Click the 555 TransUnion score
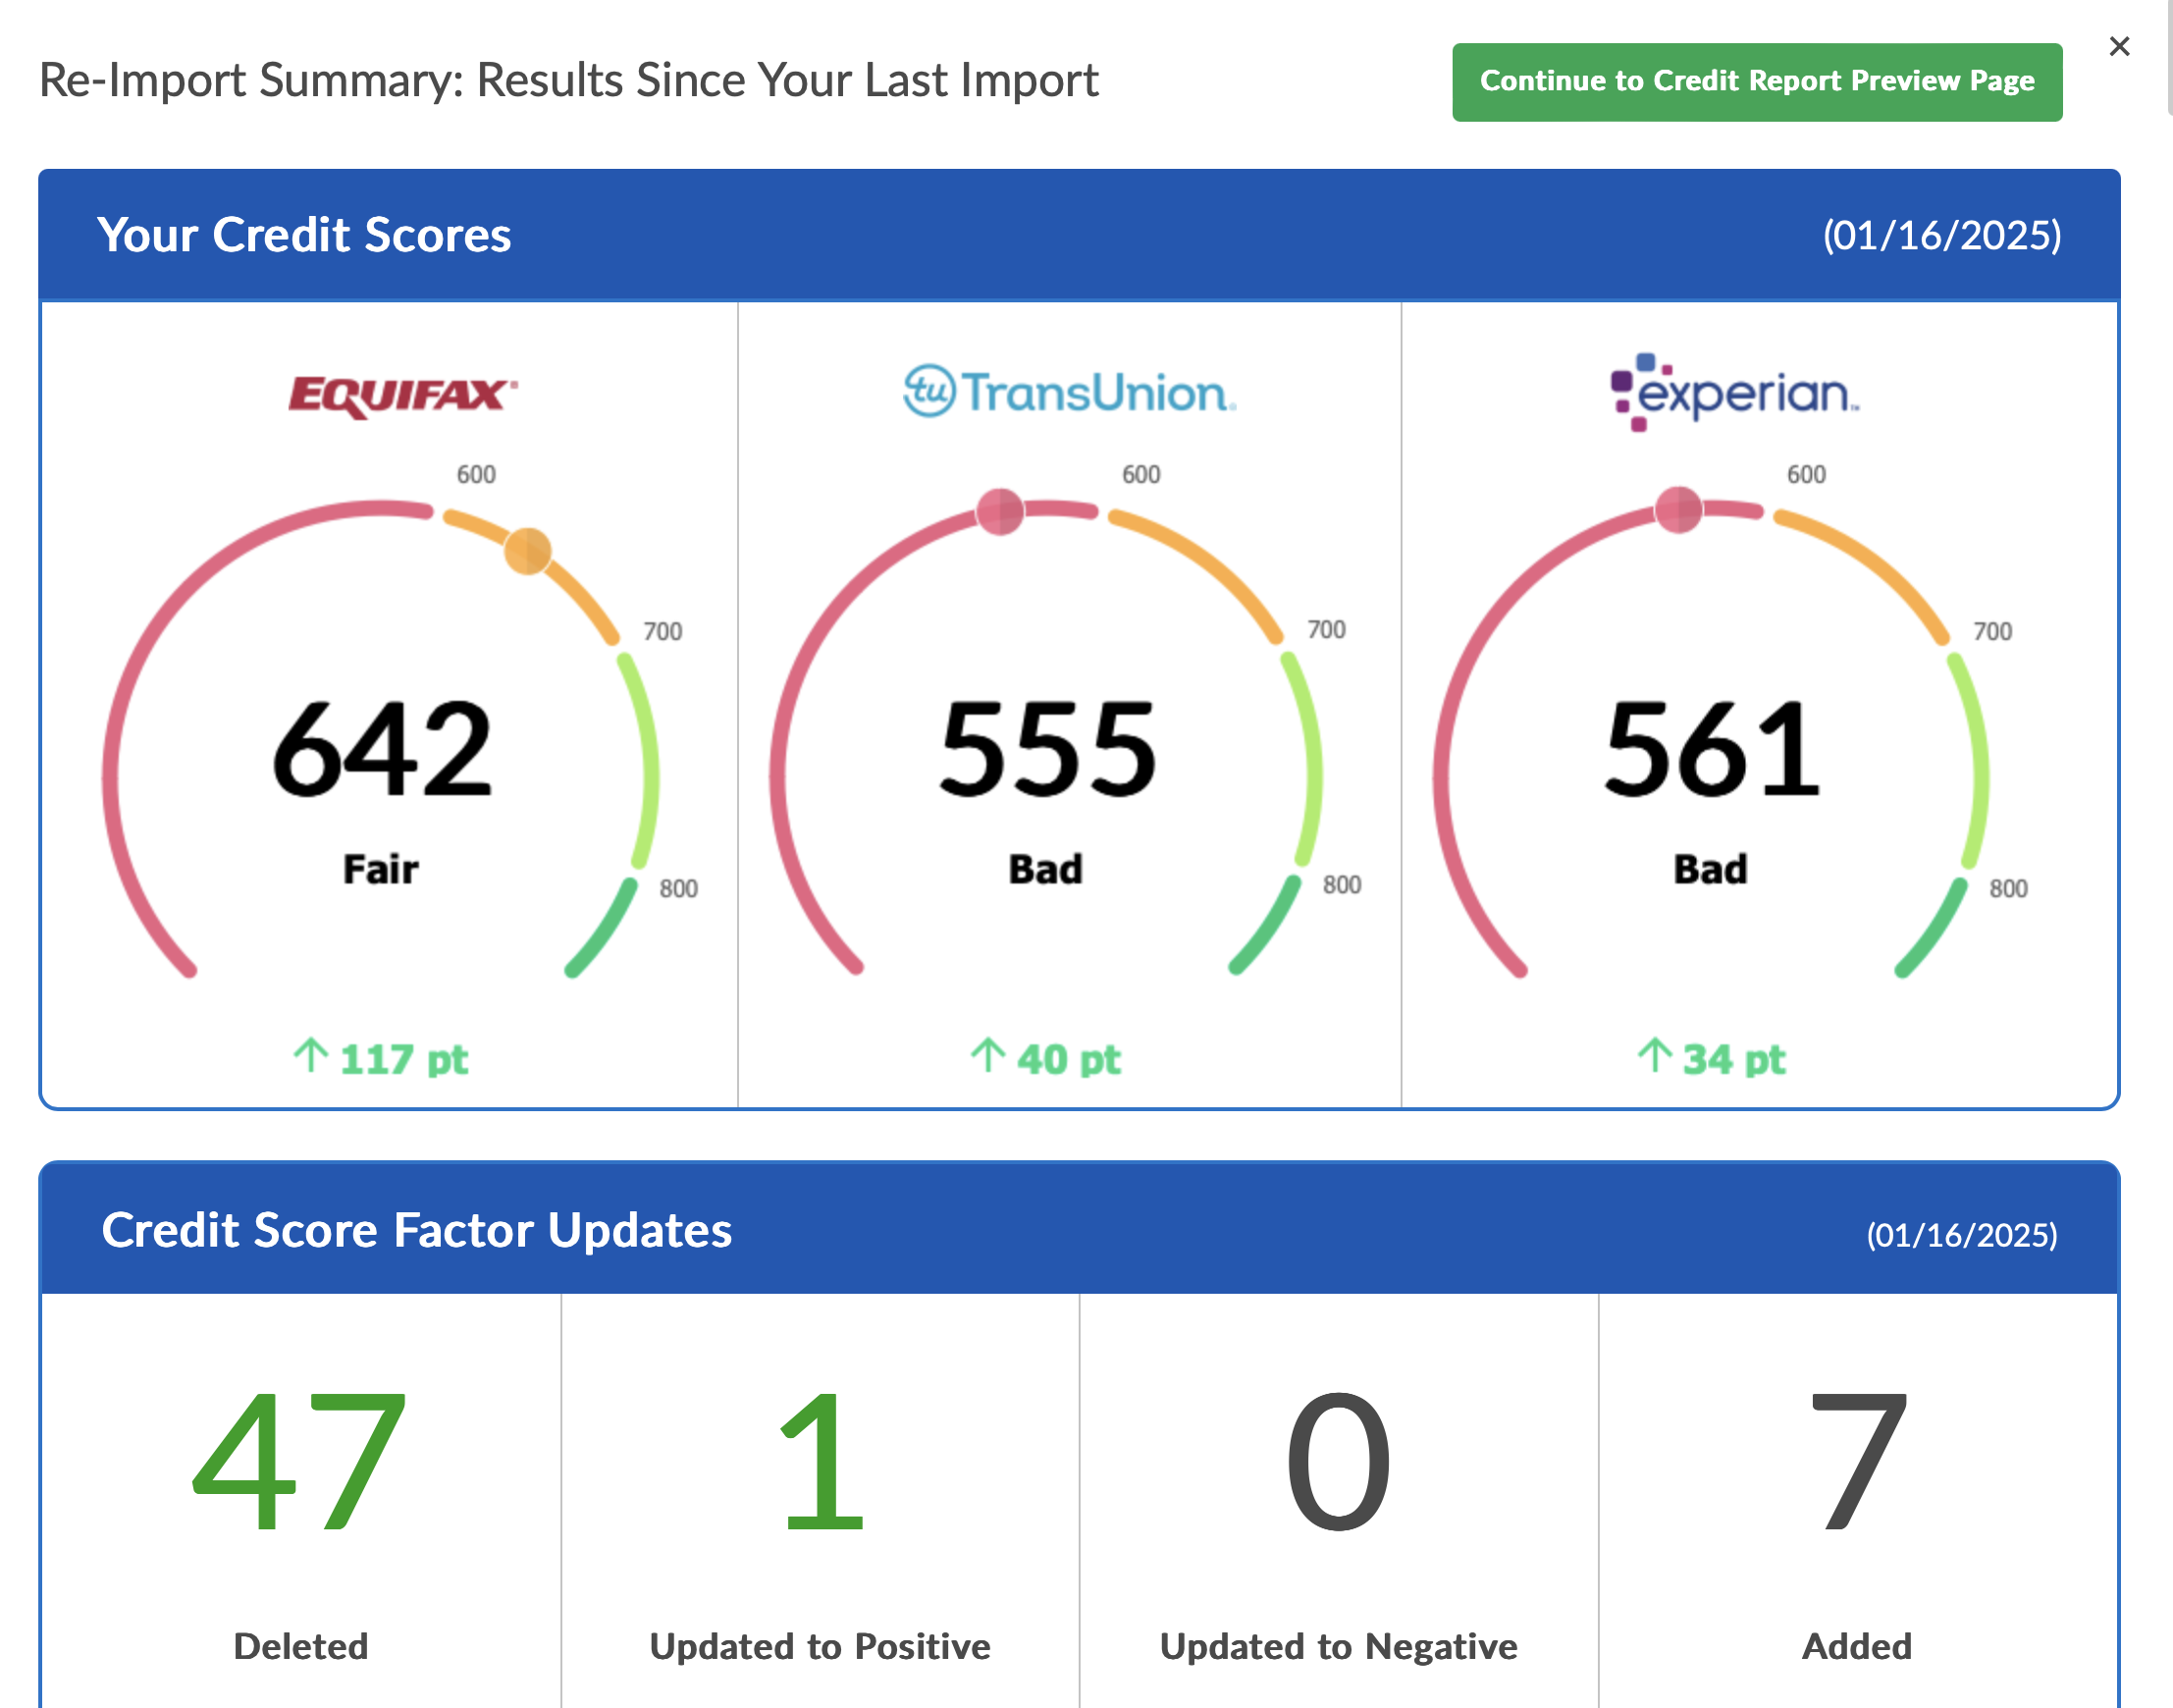 [x=1046, y=750]
